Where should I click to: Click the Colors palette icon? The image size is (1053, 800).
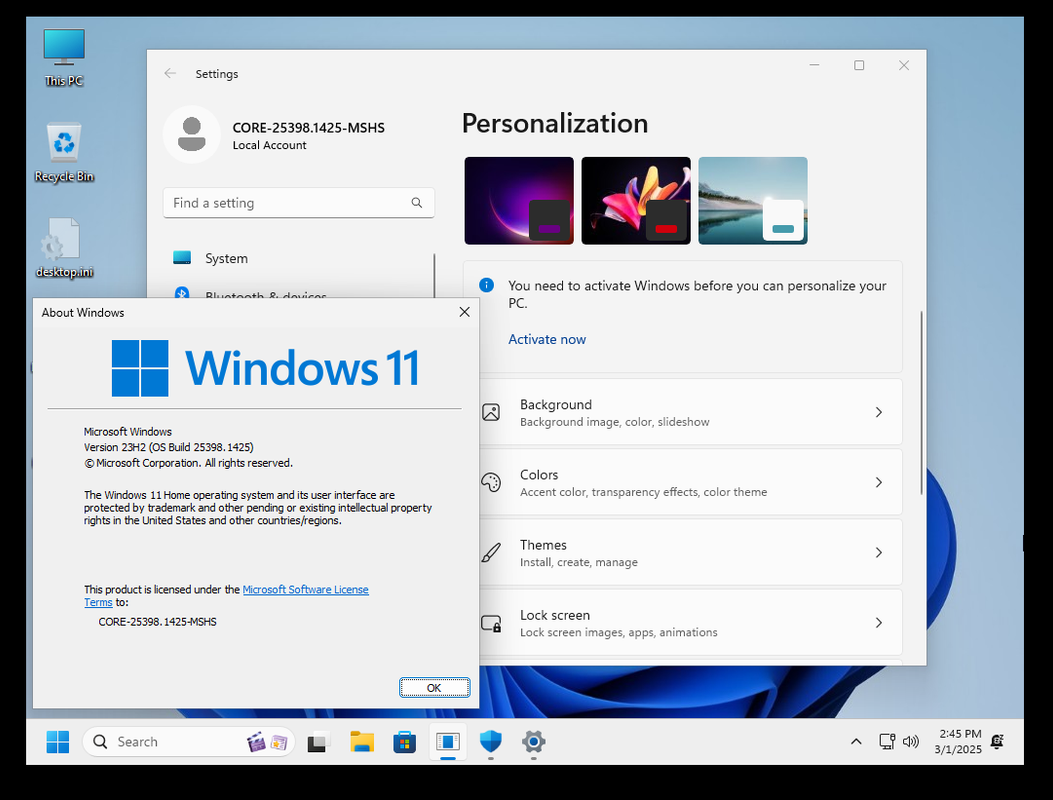(x=491, y=482)
